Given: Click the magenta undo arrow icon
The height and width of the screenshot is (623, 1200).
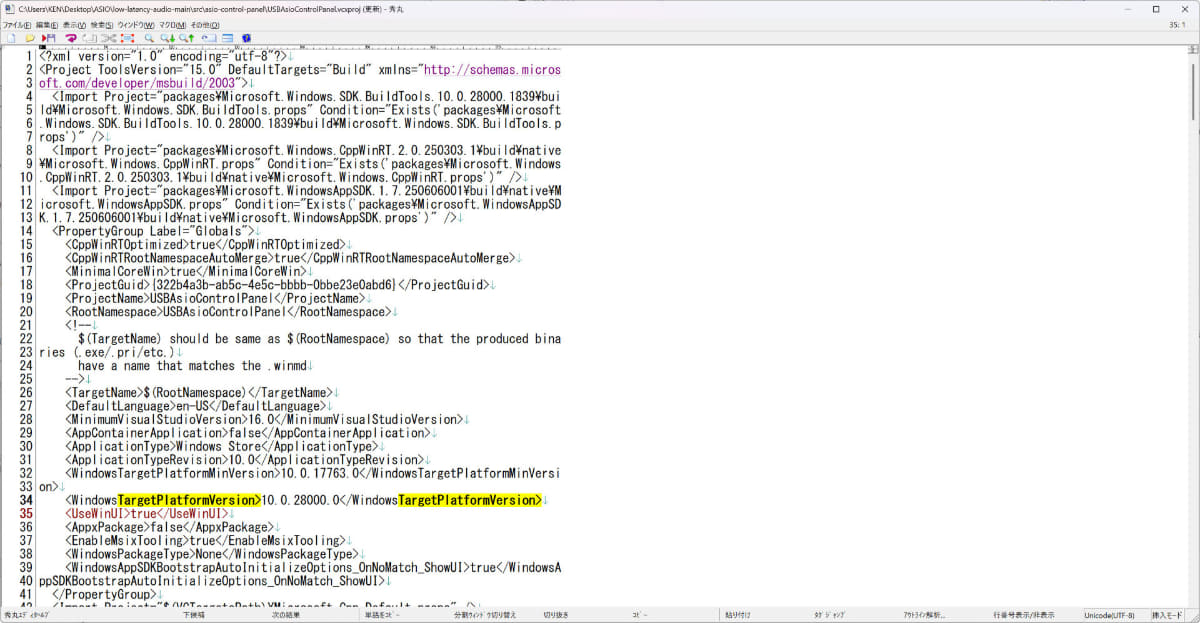Looking at the screenshot, I should (71, 38).
